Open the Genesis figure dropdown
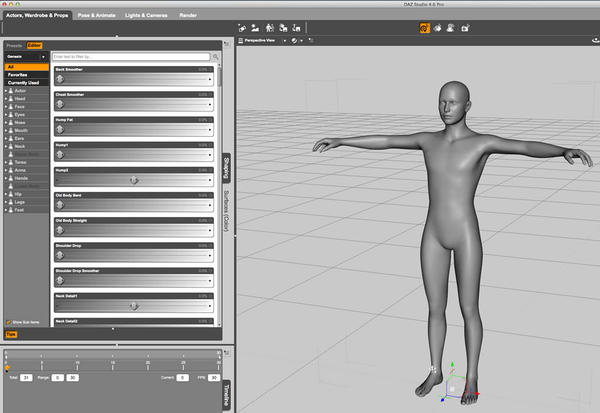This screenshot has width=600, height=413. (24, 57)
